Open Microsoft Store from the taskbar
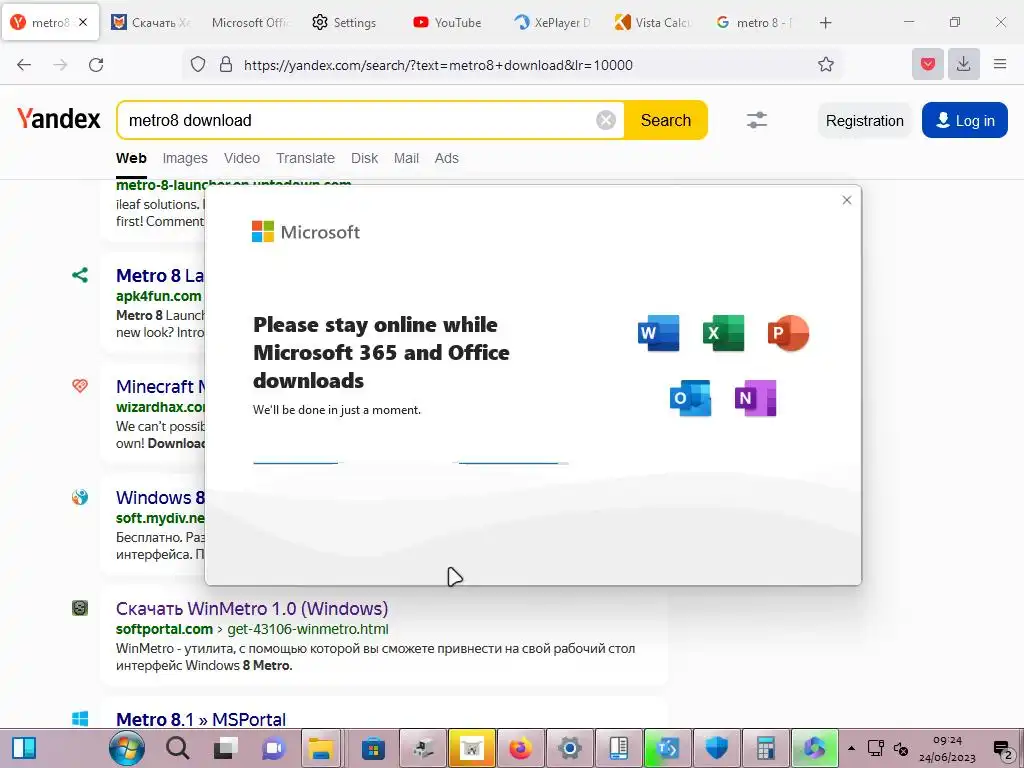This screenshot has height=768, width=1024. point(373,748)
